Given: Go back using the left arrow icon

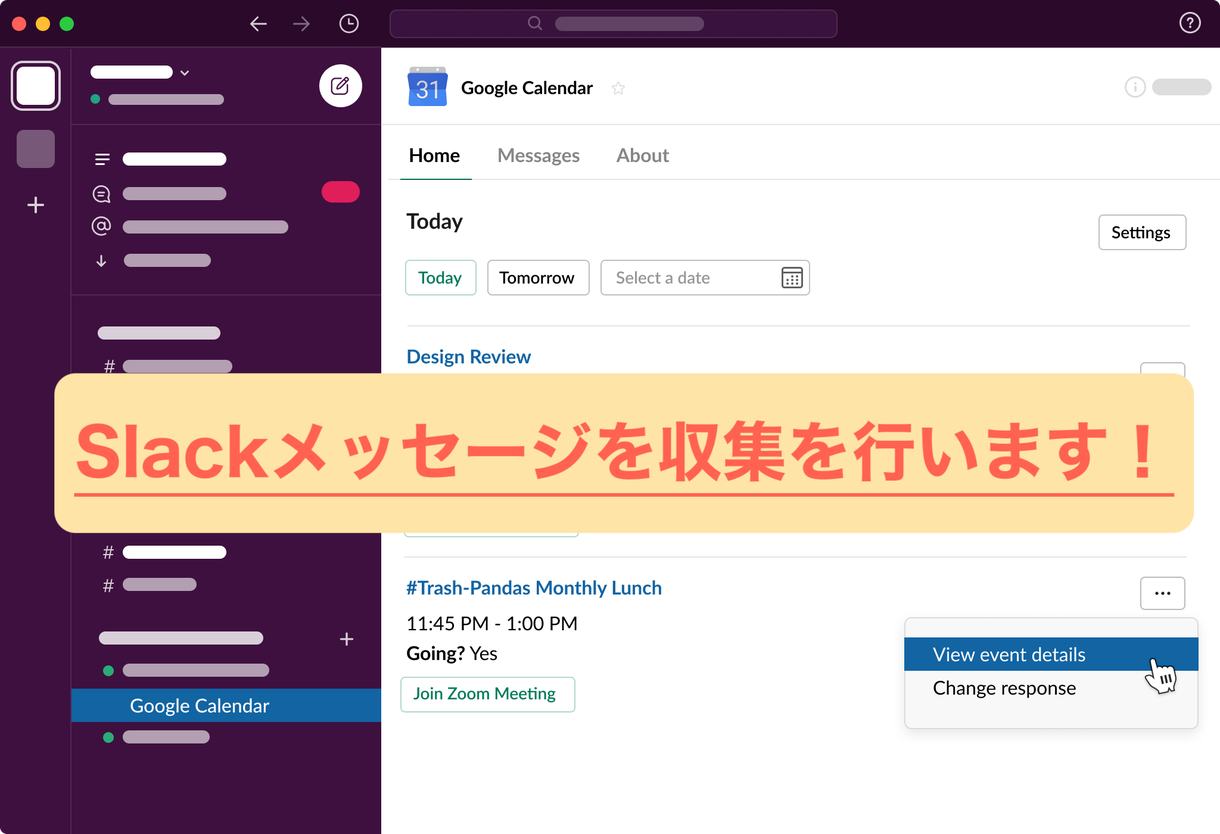Looking at the screenshot, I should pos(258,23).
